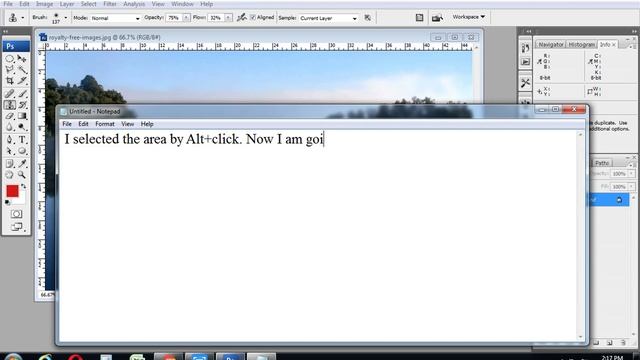Select the Notes tool

click(9, 164)
